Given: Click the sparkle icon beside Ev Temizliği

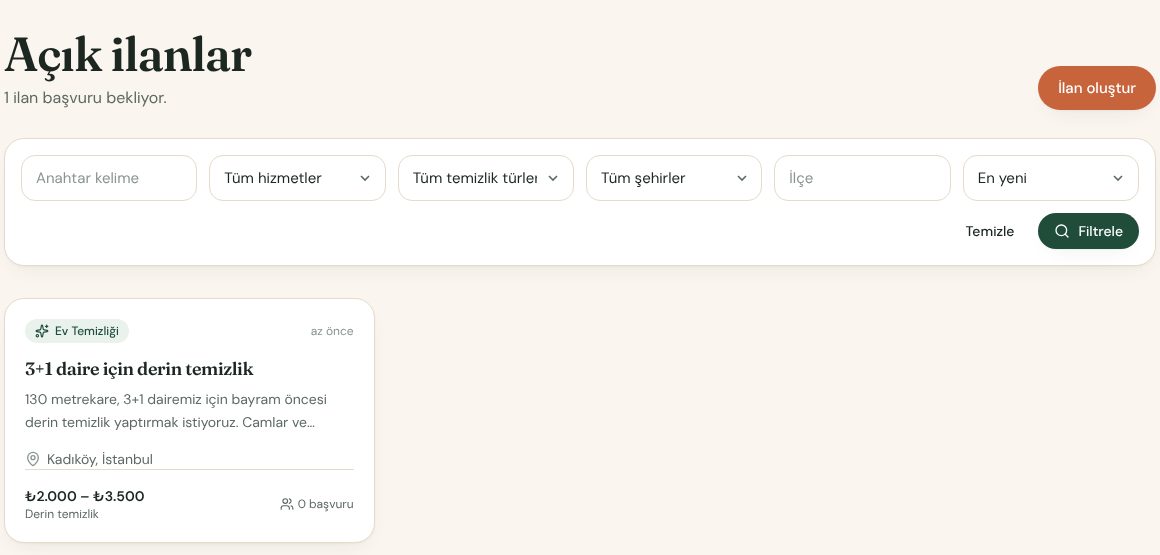Looking at the screenshot, I should [x=42, y=331].
